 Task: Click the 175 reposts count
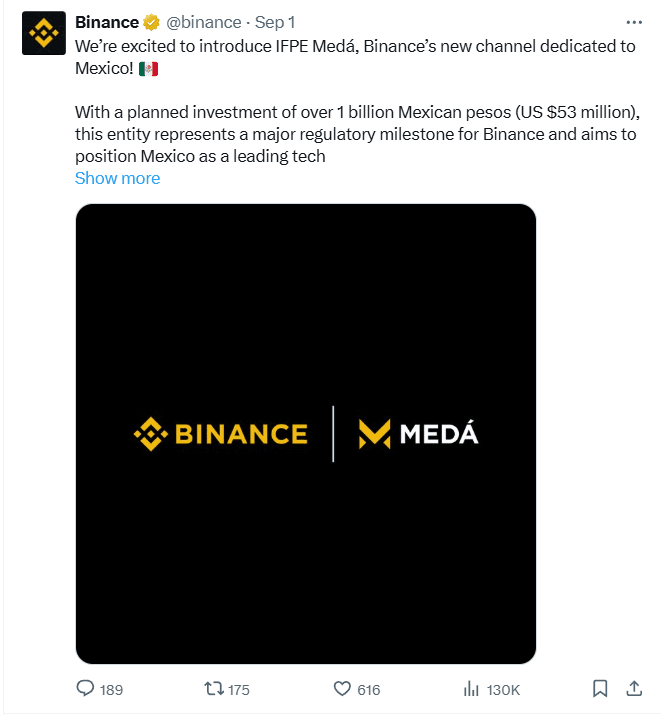point(238,689)
